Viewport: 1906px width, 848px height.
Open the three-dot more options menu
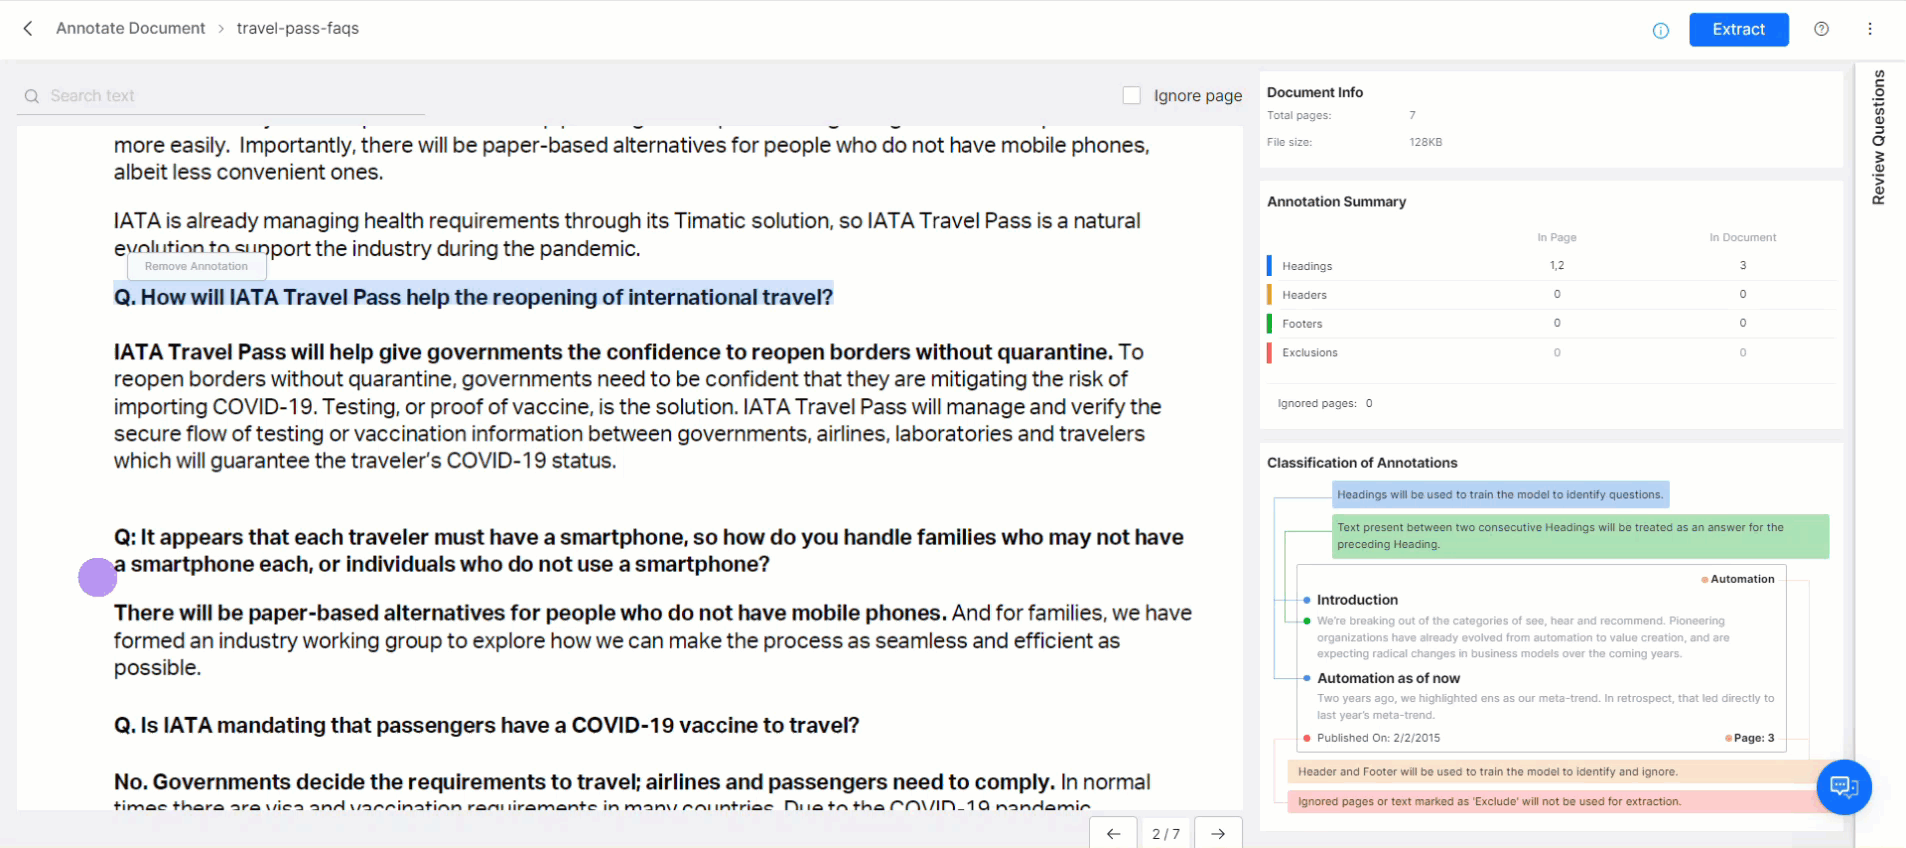click(x=1869, y=29)
